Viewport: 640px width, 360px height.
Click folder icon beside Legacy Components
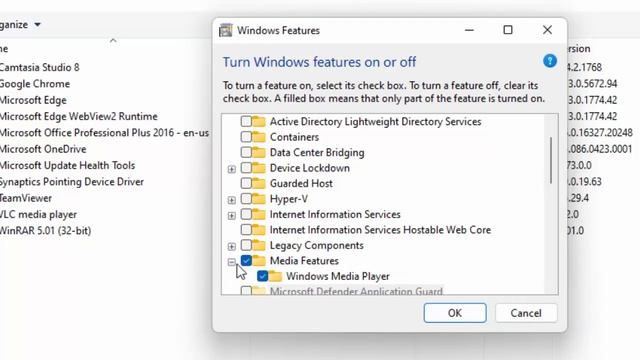click(x=259, y=245)
